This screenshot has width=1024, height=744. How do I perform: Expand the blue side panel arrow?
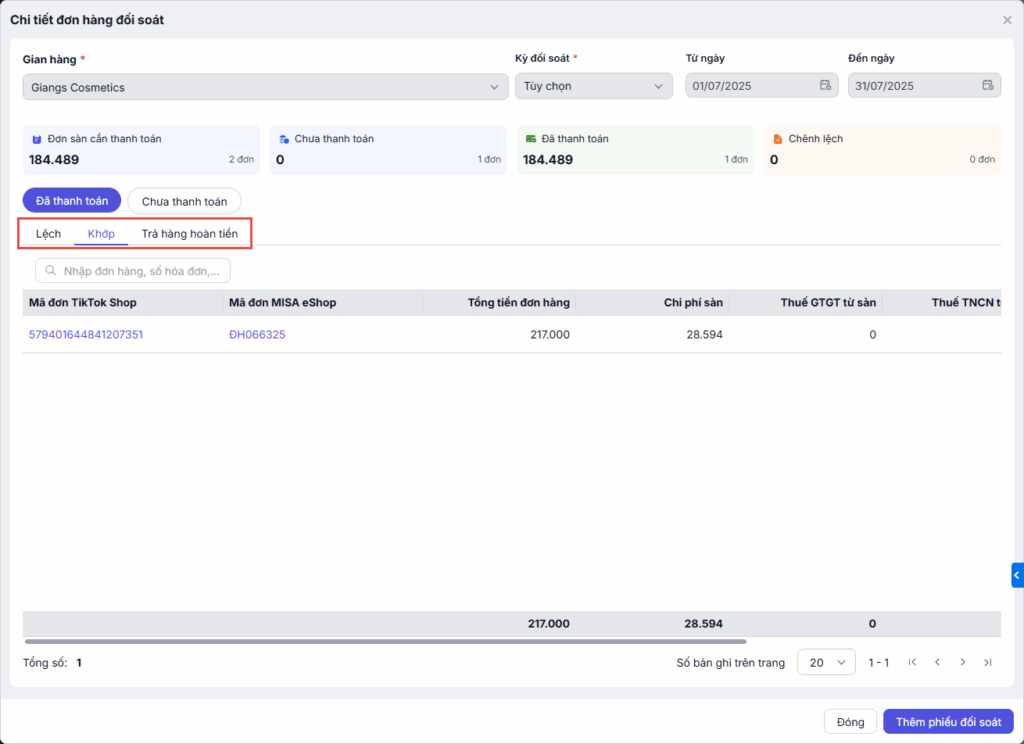(x=1017, y=576)
